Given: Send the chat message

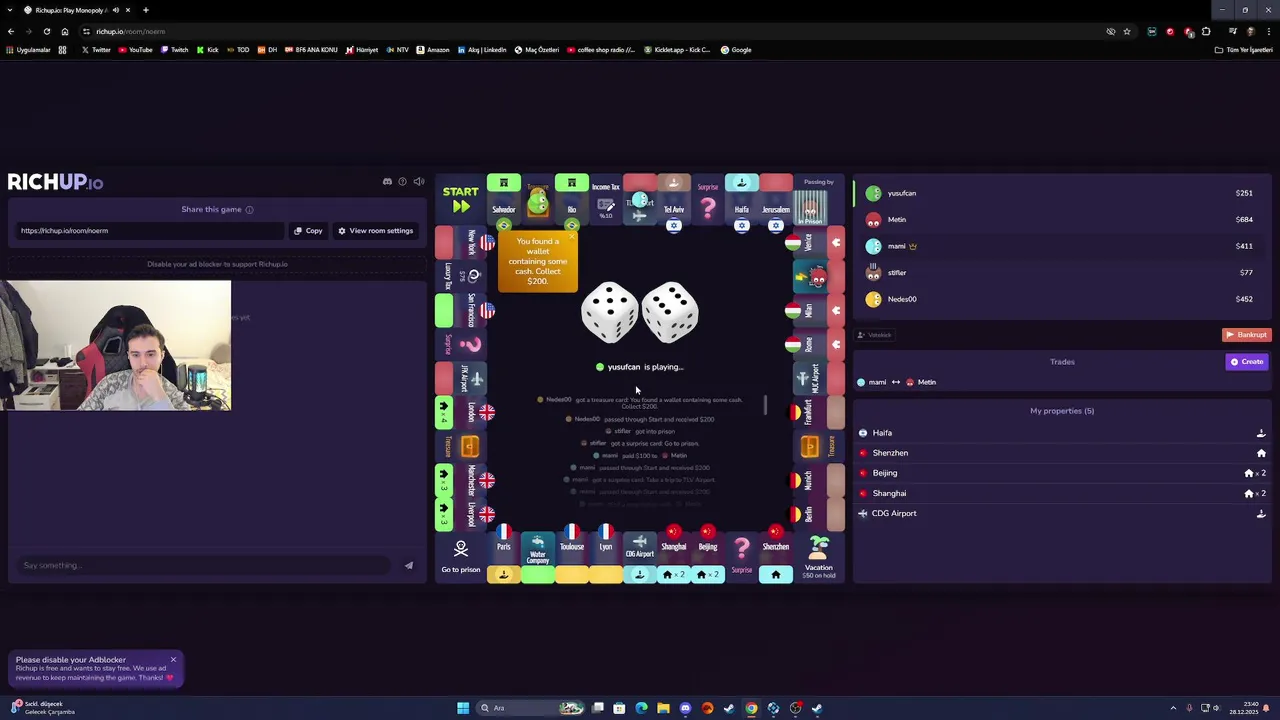Looking at the screenshot, I should (409, 566).
